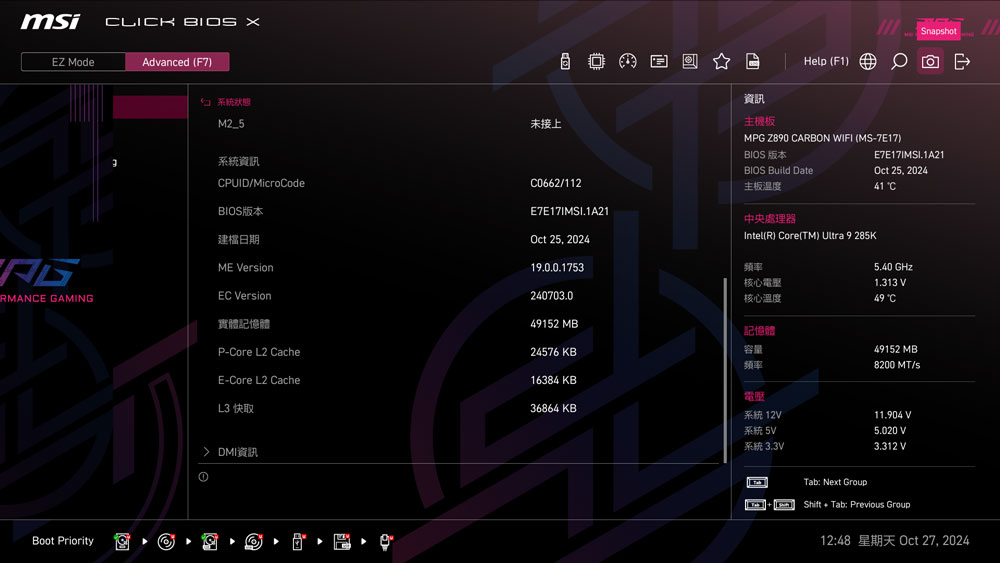This screenshot has width=1000, height=563.
Task: Click the MSI logo
Action: point(50,22)
